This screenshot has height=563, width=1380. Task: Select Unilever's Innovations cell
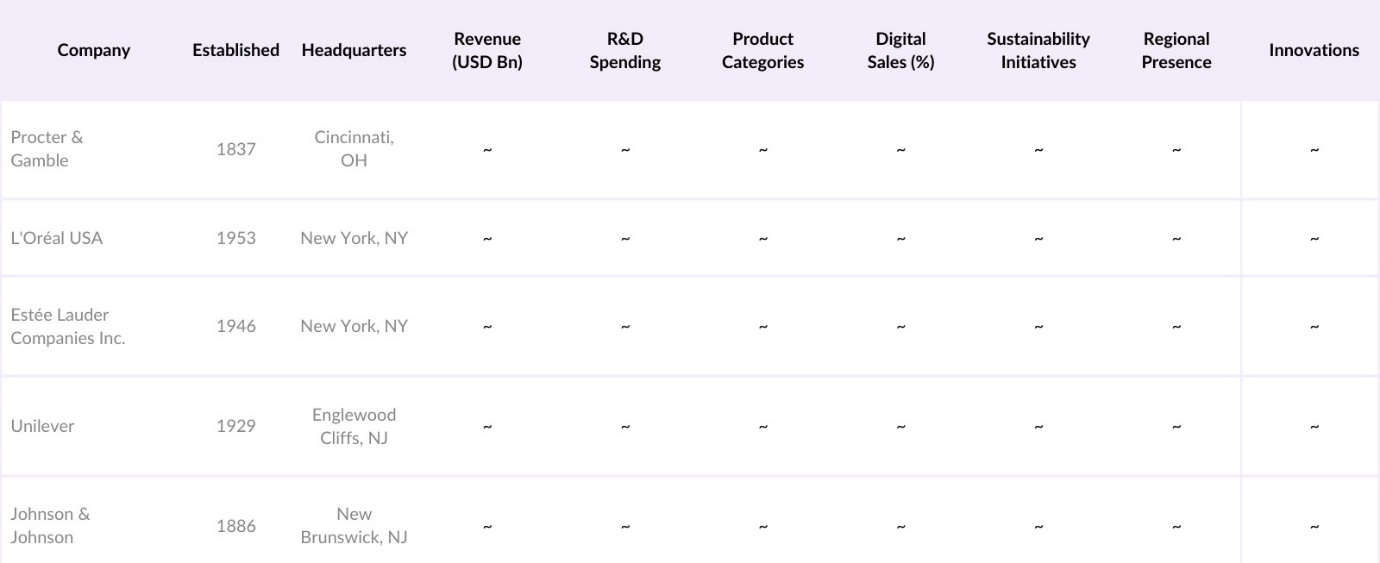tap(1313, 427)
